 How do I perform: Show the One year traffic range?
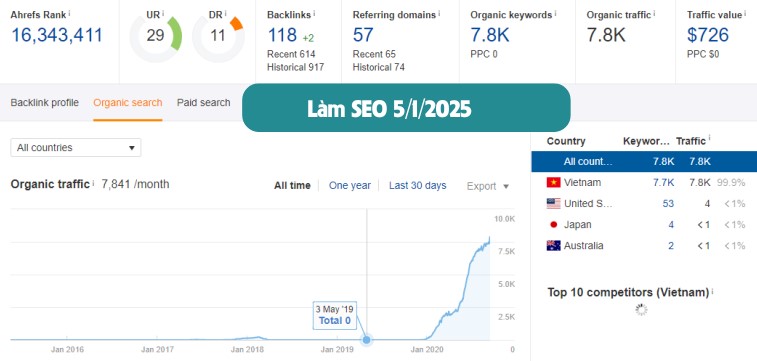point(350,185)
